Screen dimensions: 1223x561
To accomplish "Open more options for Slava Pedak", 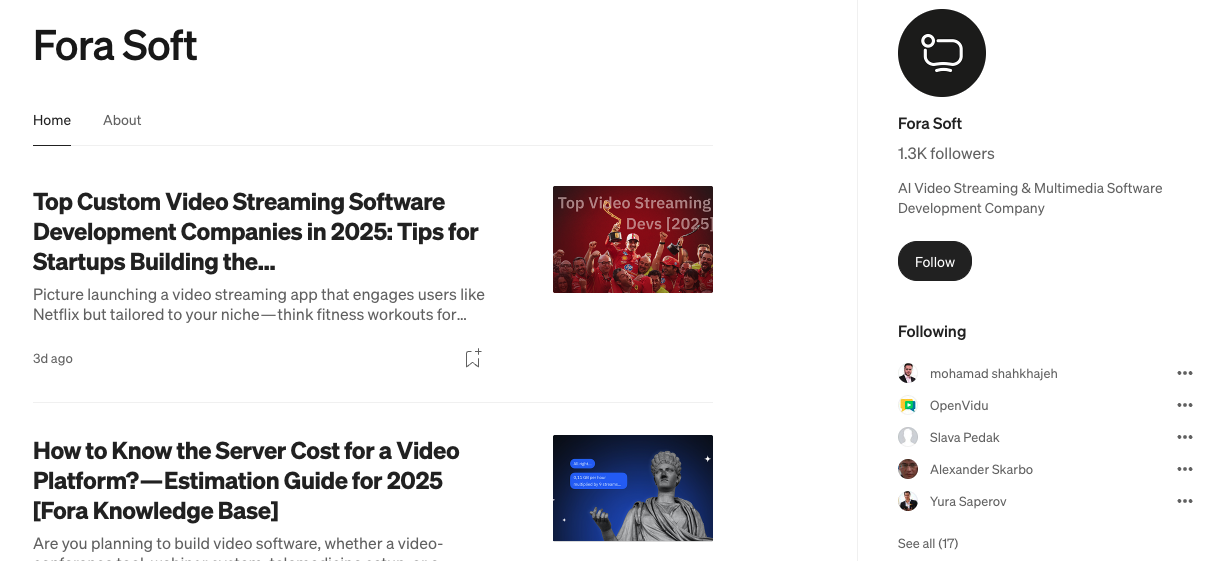I will (1185, 437).
